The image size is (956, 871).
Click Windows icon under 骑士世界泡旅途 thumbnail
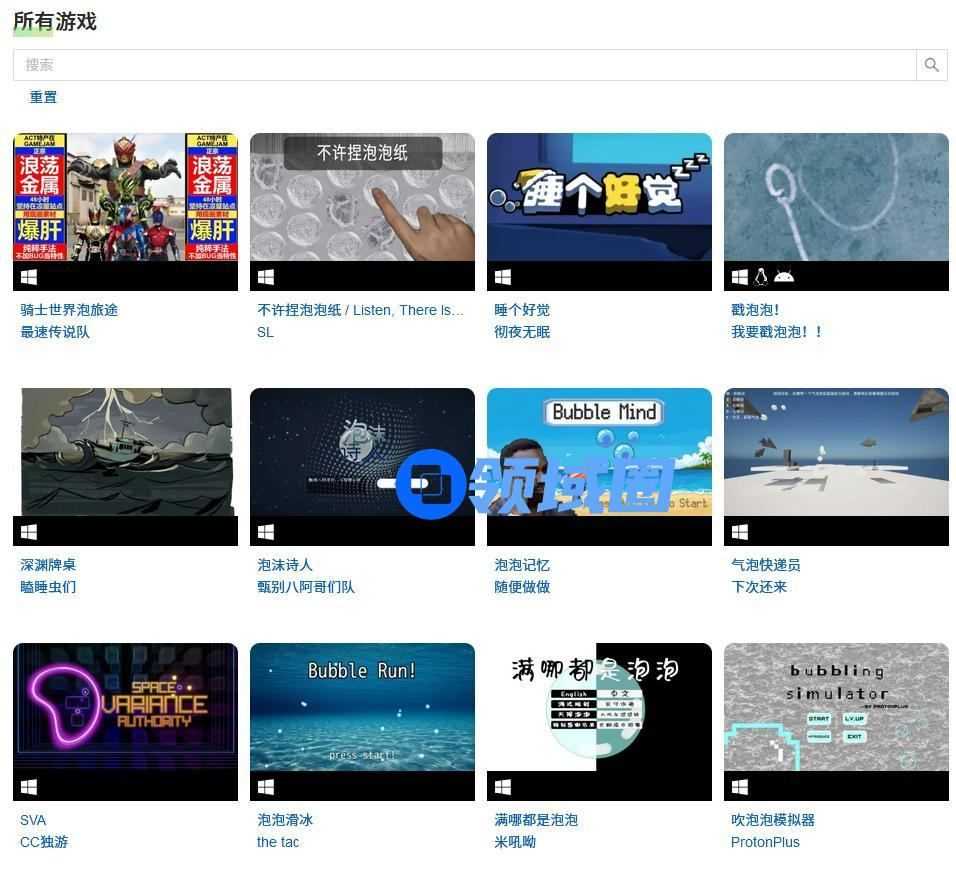[28, 277]
